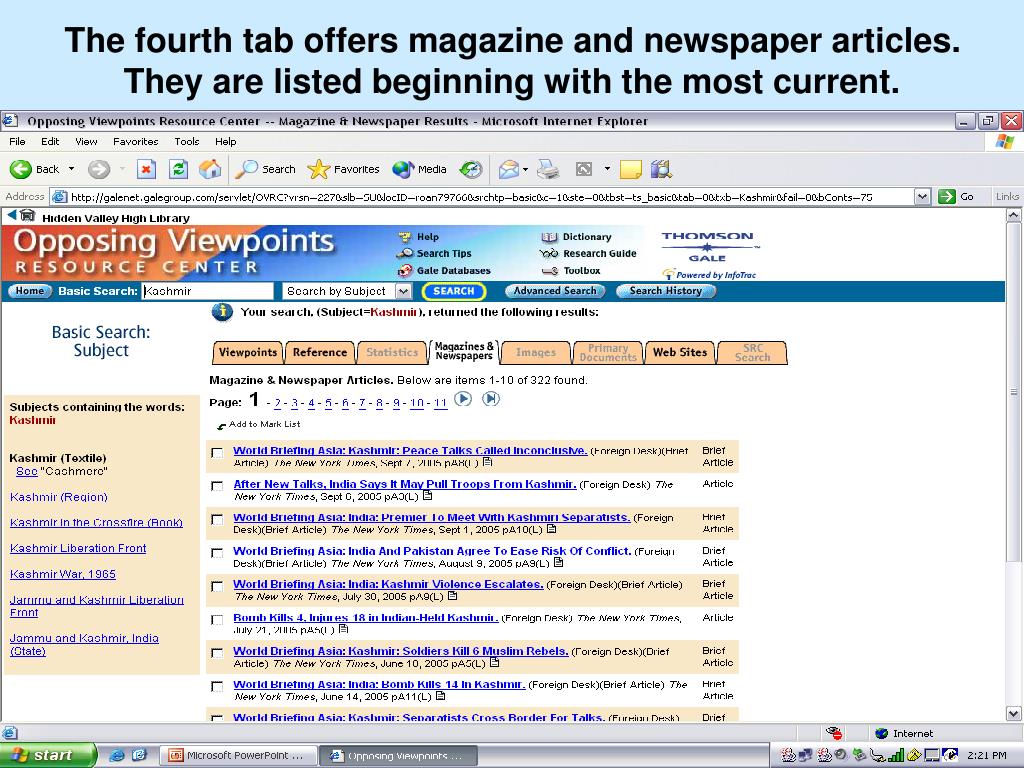Open the Dictionary link
1024x768 pixels.
click(586, 237)
